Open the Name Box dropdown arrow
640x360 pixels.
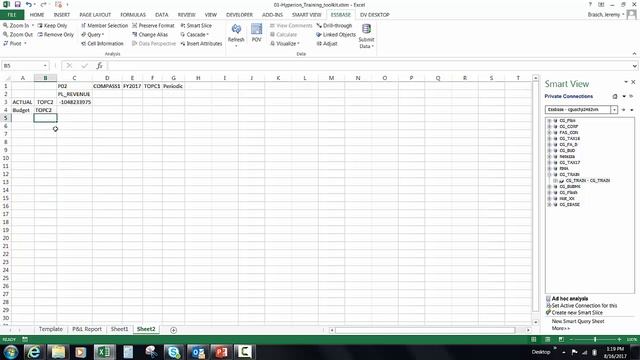(45, 66)
